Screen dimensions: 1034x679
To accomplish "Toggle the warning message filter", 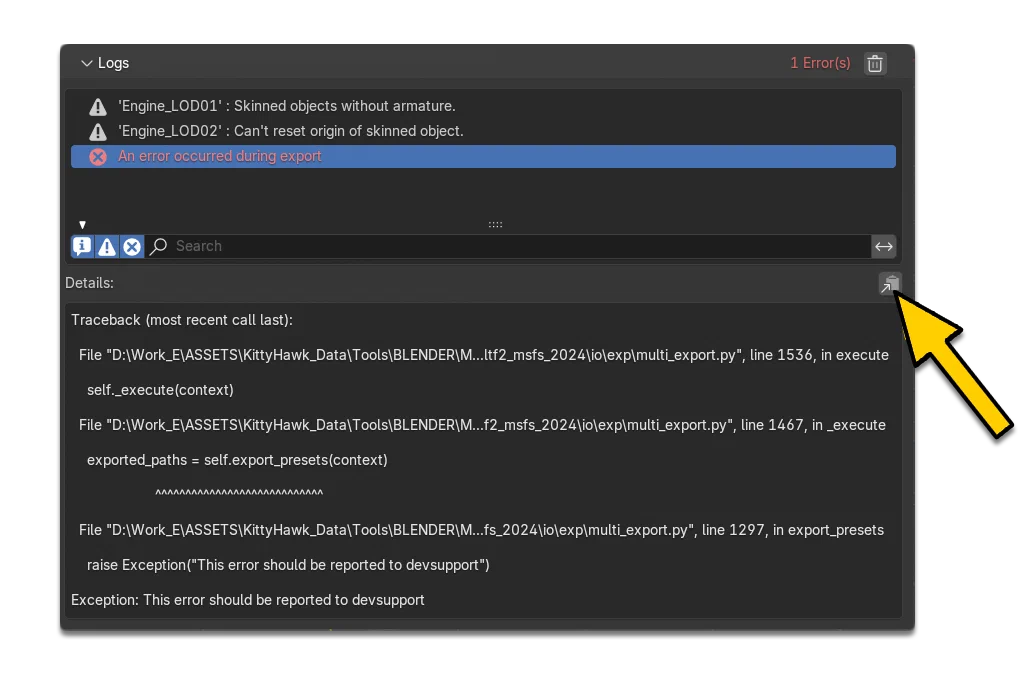I will tap(107, 247).
